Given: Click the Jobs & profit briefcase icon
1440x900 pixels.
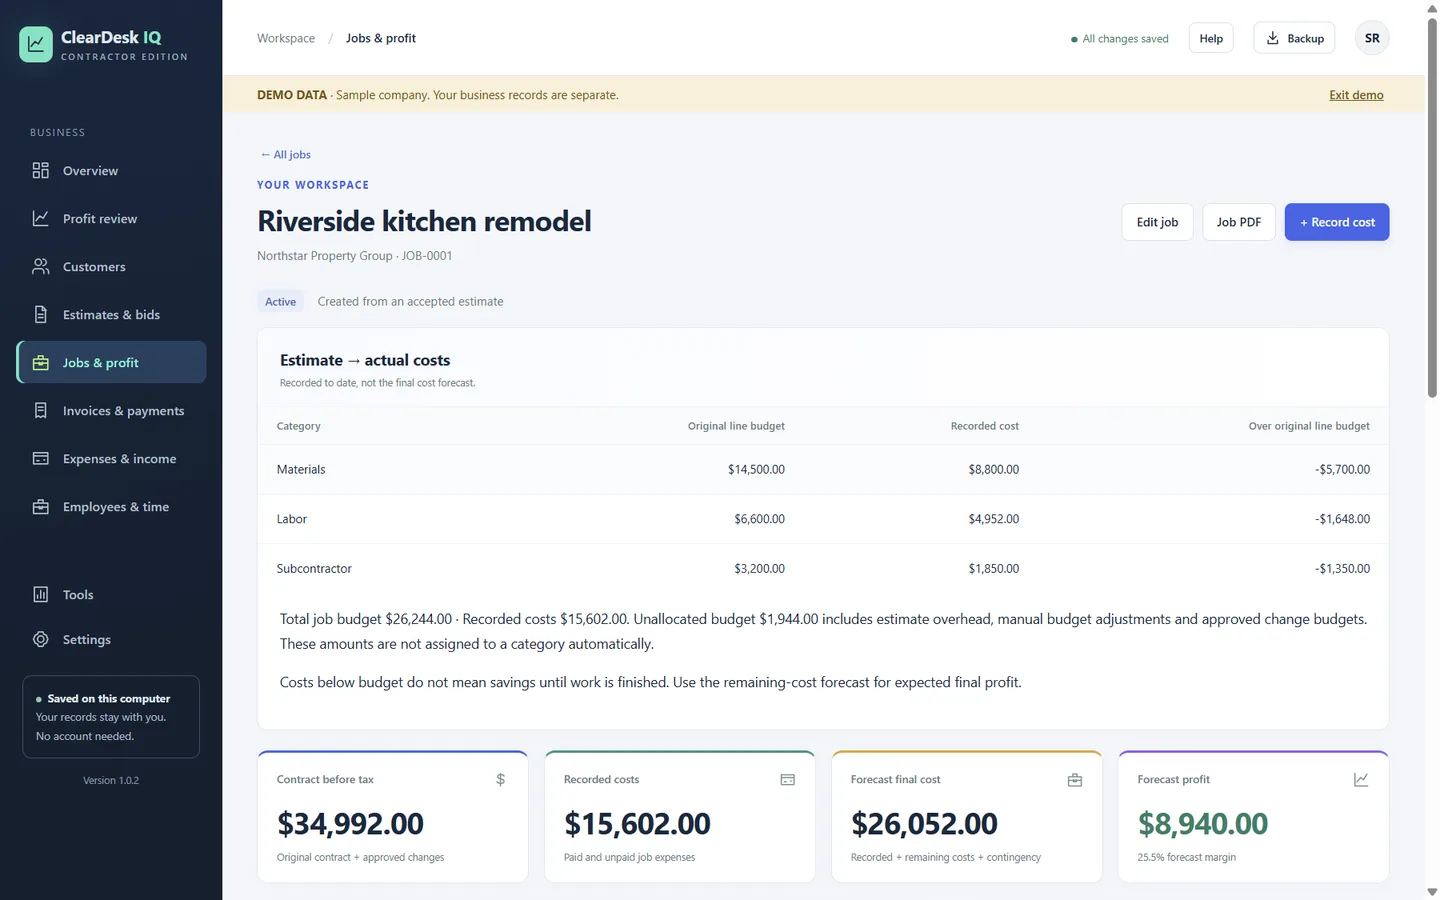Looking at the screenshot, I should 40,362.
